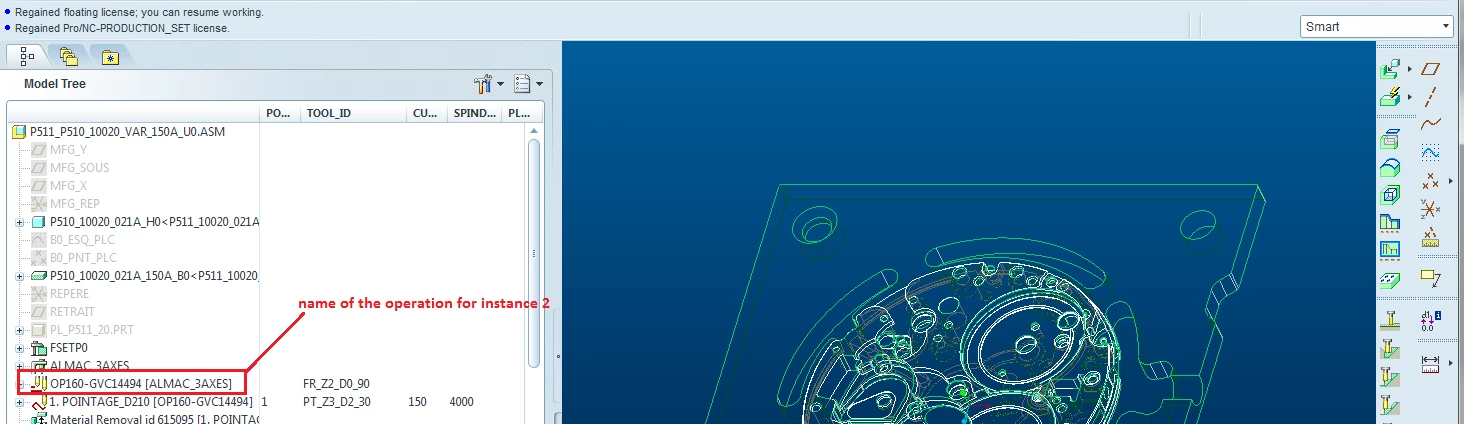Click the navigator panel collapse handle
Screen dimensions: 1464x424
[x=557, y=358]
